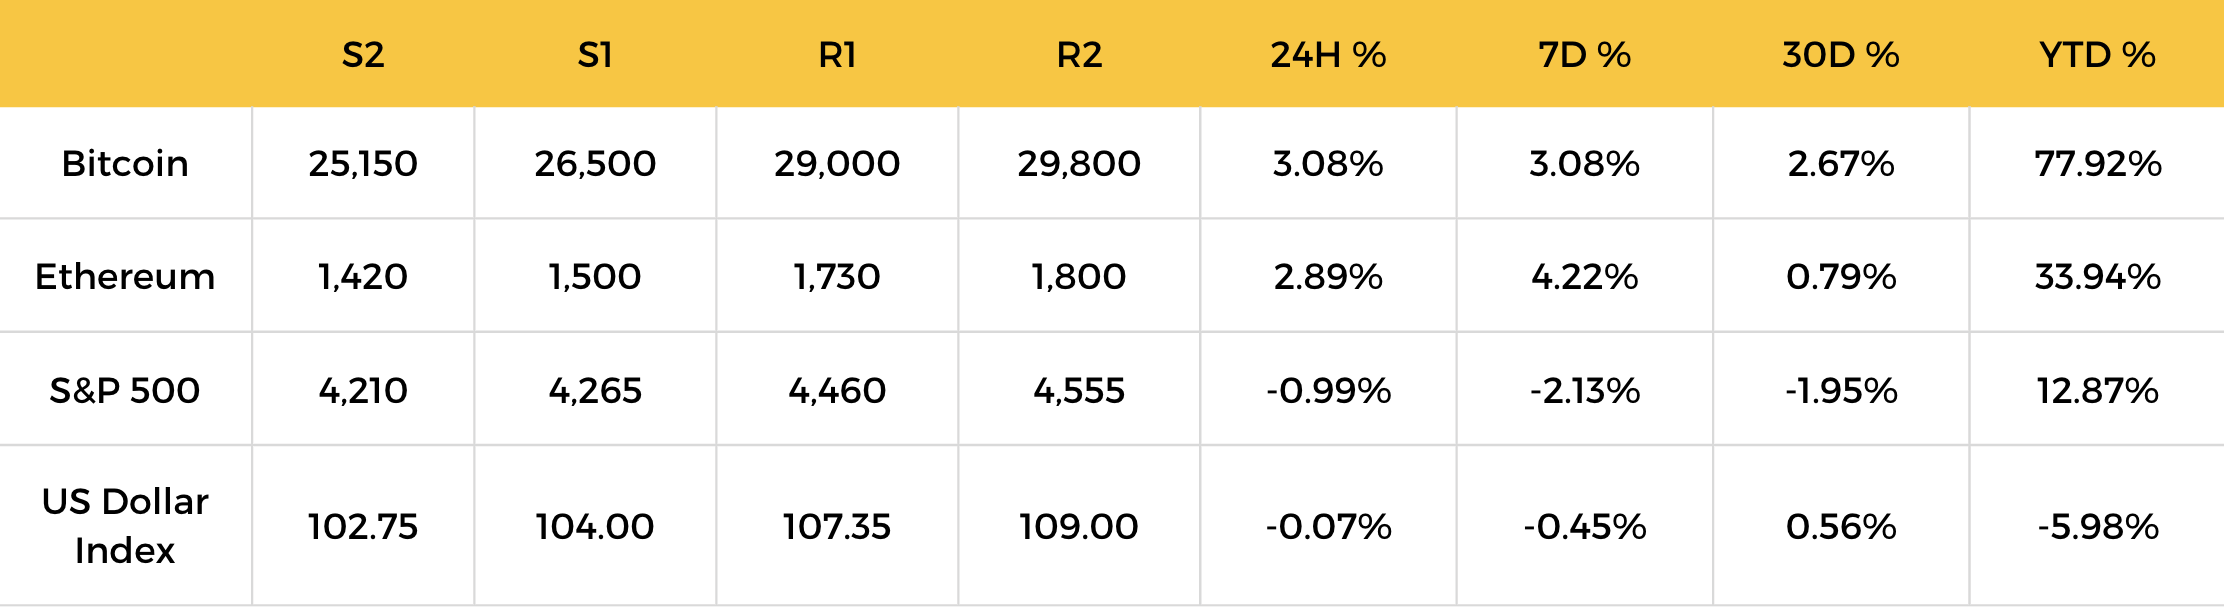The image size is (2224, 612).
Task: Select the R2 column header
Action: [x=1079, y=55]
